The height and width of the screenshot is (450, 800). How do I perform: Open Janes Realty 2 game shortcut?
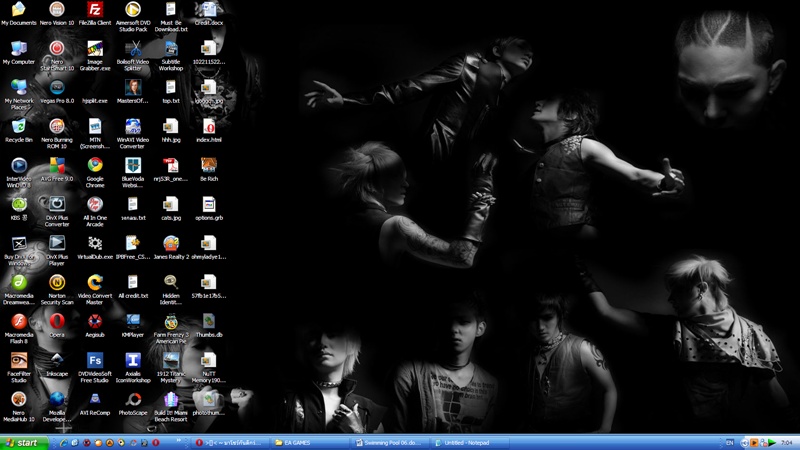(x=171, y=247)
